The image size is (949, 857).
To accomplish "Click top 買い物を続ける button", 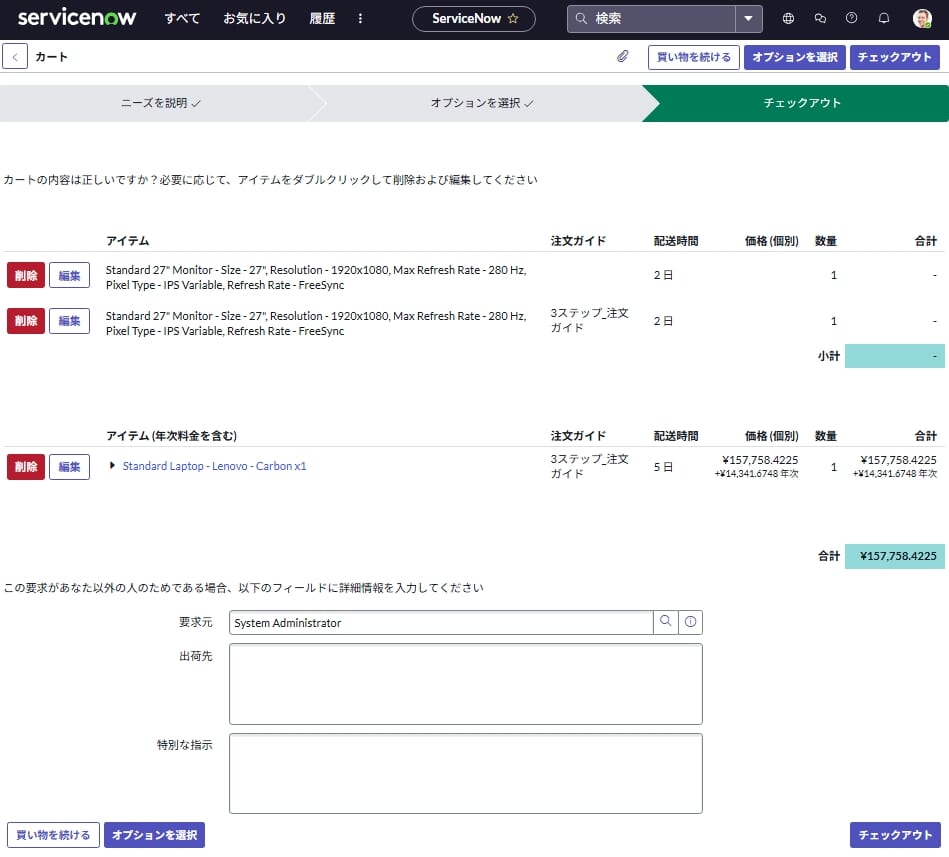I will 694,57.
